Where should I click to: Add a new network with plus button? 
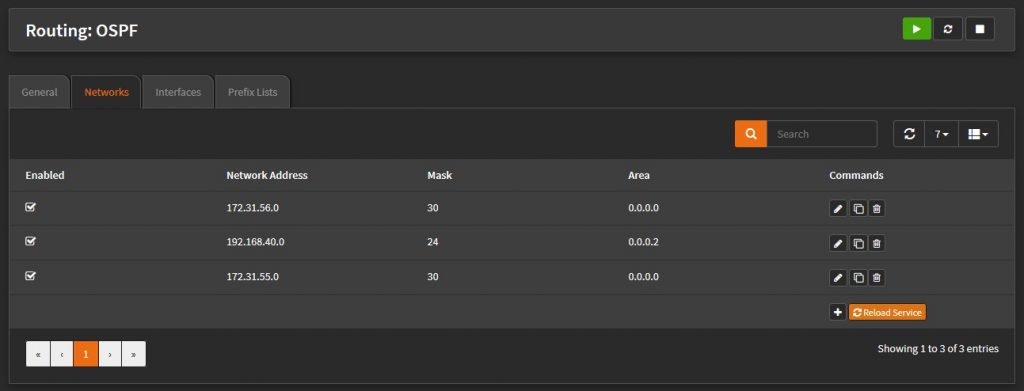click(x=838, y=313)
